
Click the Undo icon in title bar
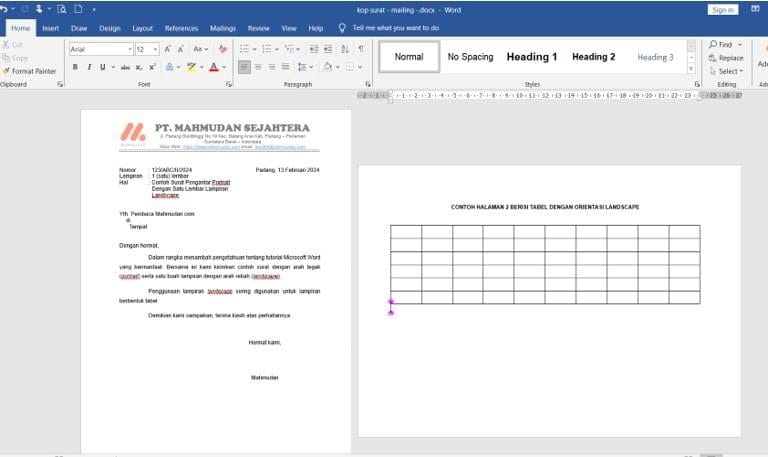click(x=5, y=9)
